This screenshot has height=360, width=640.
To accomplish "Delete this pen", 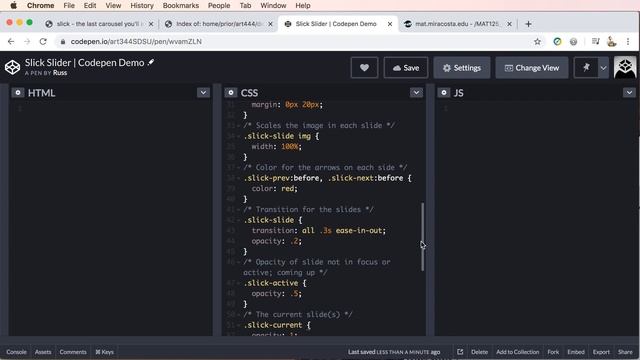I will pyautogui.click(x=479, y=352).
